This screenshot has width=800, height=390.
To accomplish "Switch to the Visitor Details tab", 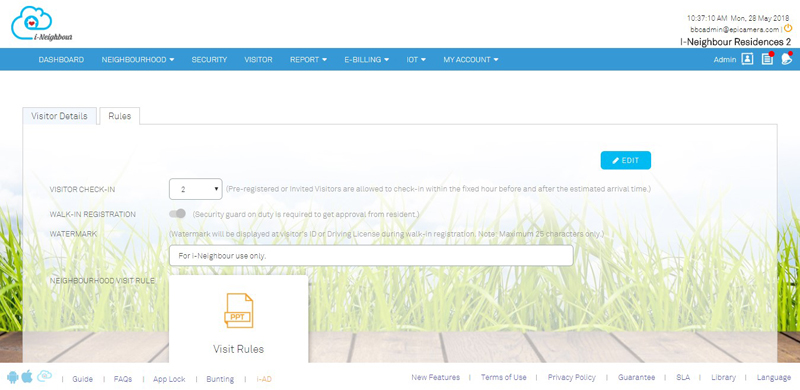I will pyautogui.click(x=59, y=116).
